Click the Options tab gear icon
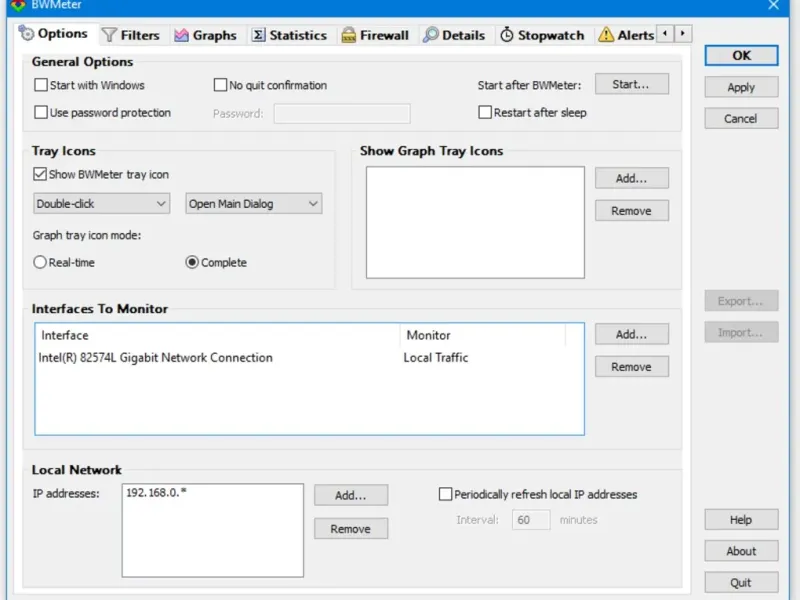This screenshot has height=600, width=800. click(x=26, y=33)
